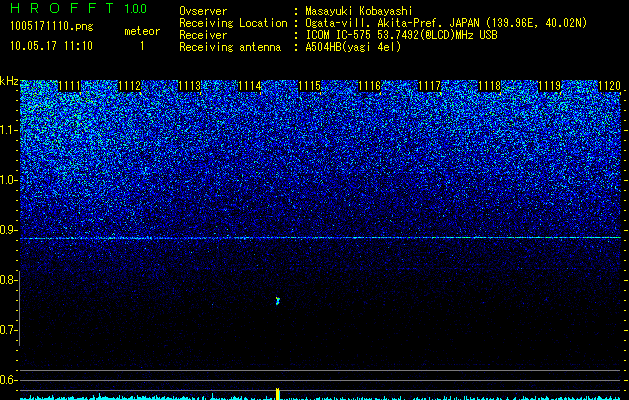Image resolution: width=629 pixels, height=400 pixels.
Task: Click the date stamp 10.05.17 11:10
Action: coord(51,46)
